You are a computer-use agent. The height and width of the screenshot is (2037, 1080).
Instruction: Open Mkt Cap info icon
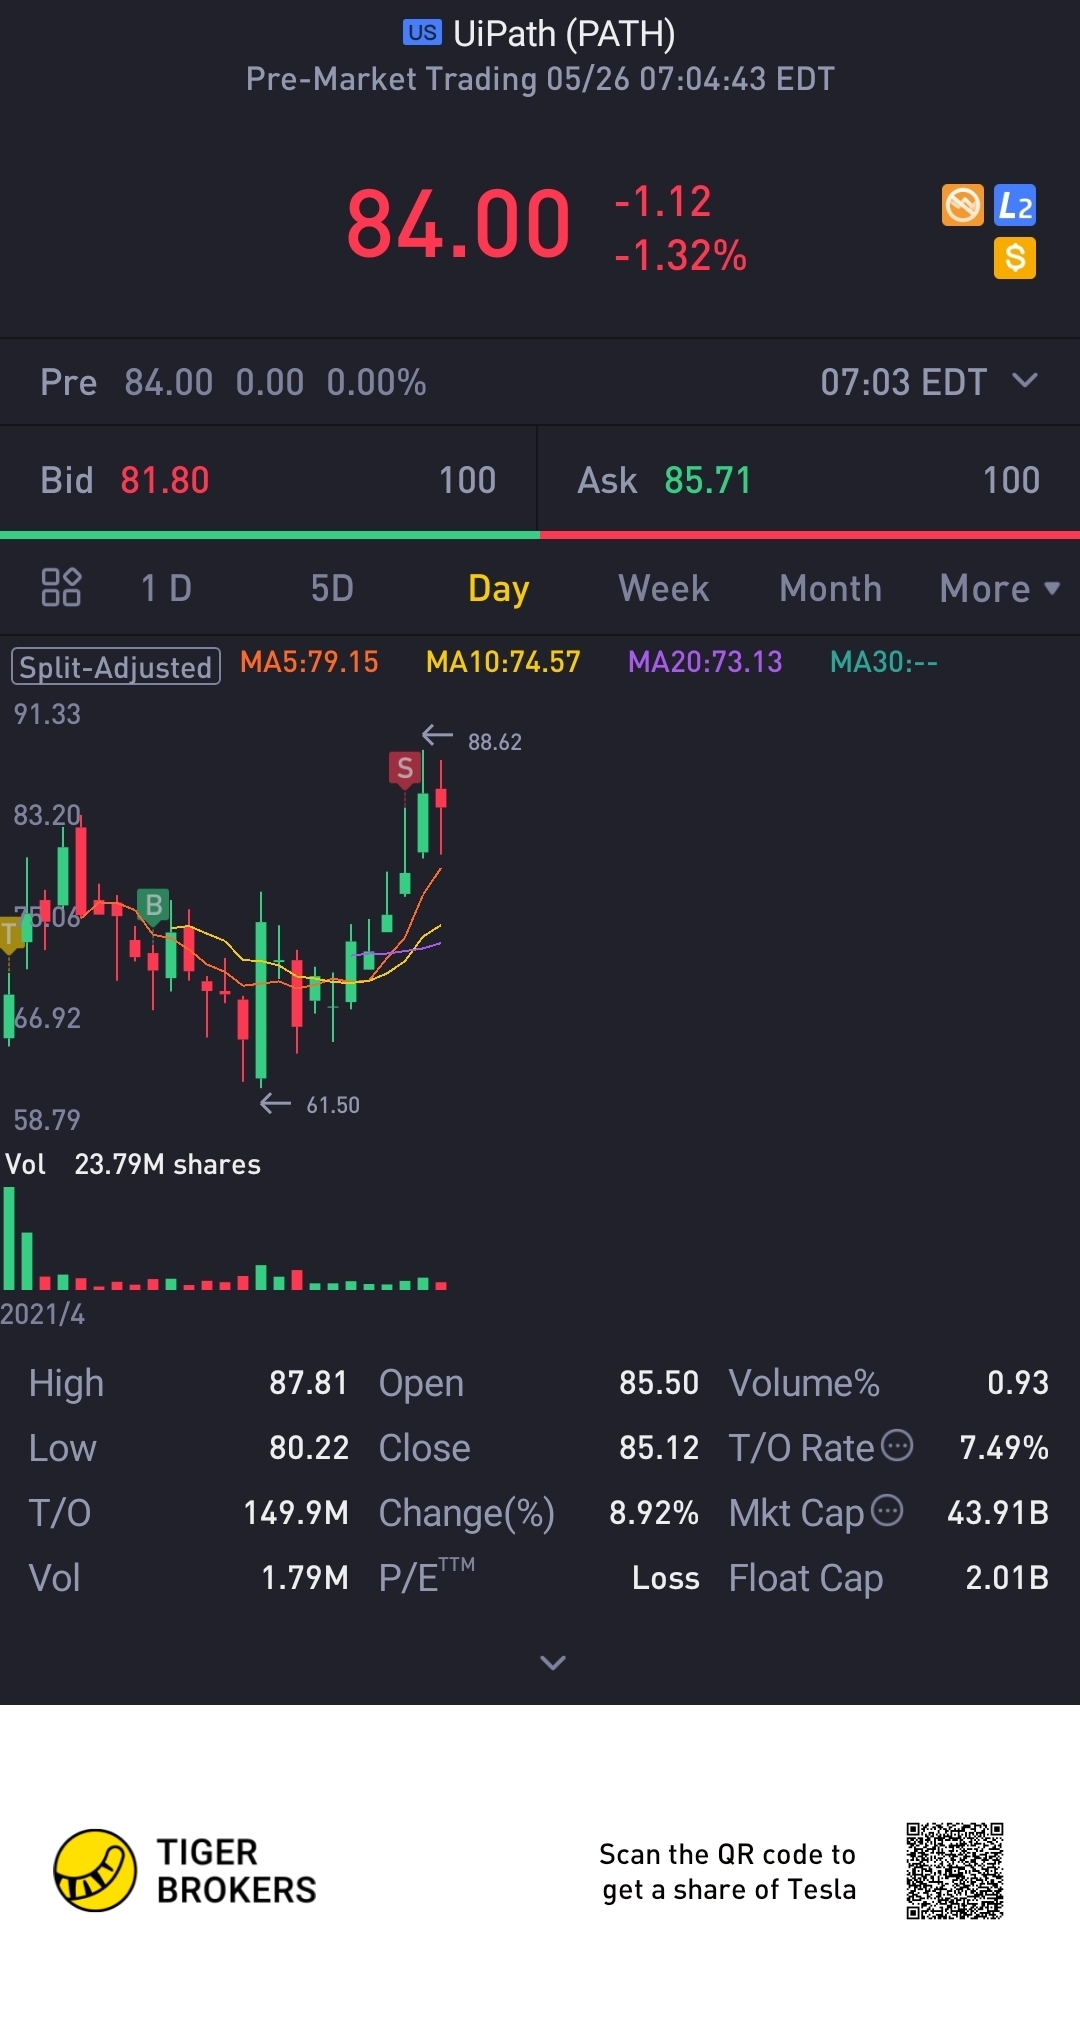click(x=887, y=1510)
